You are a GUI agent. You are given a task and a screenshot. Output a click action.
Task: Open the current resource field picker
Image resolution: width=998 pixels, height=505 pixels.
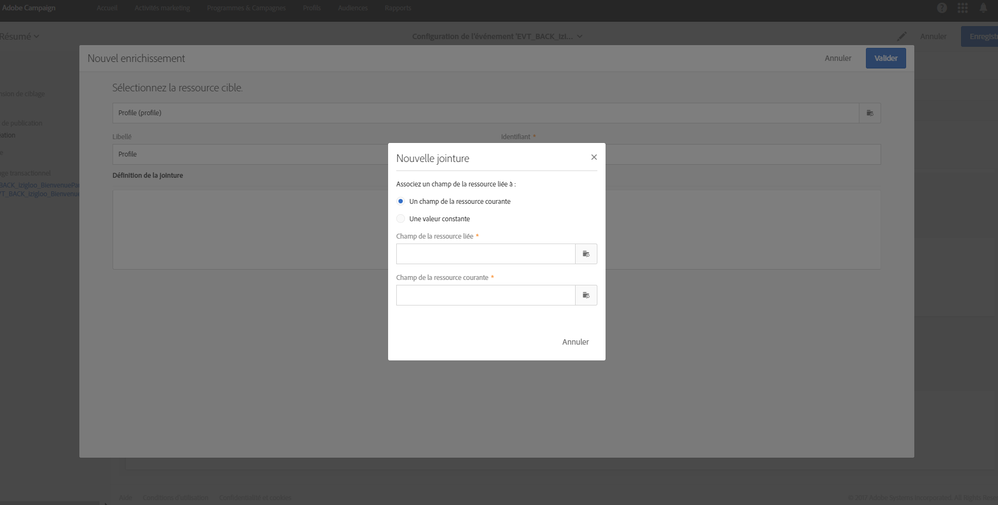[586, 295]
